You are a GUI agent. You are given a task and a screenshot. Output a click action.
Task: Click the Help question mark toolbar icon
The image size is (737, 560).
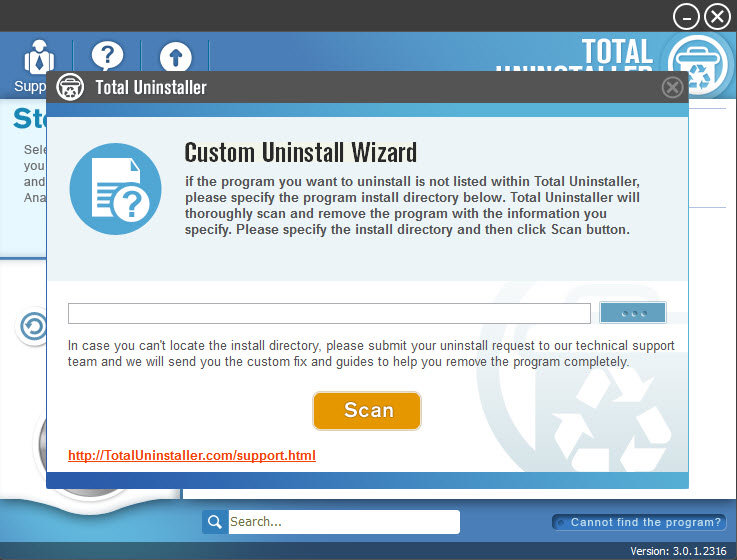[x=107, y=57]
